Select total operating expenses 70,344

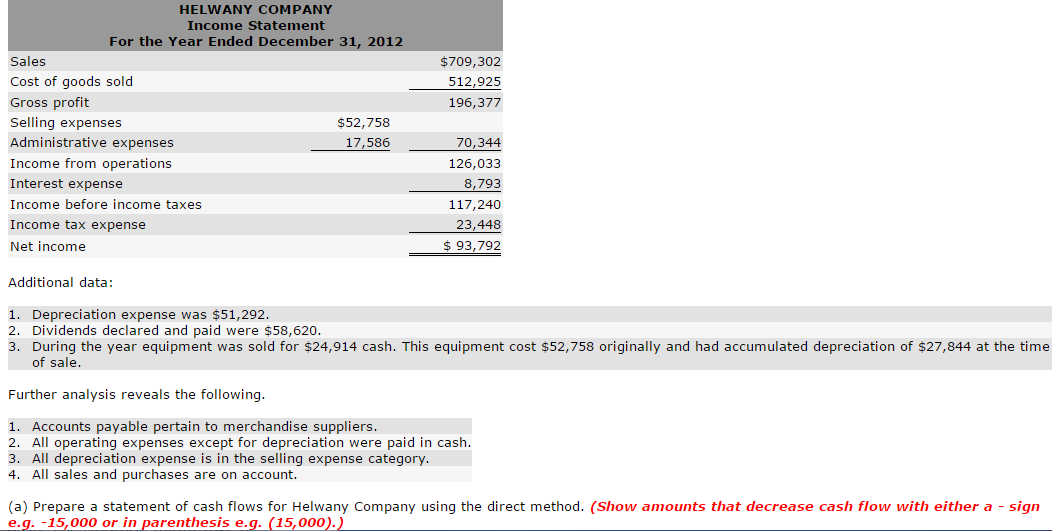pos(478,143)
